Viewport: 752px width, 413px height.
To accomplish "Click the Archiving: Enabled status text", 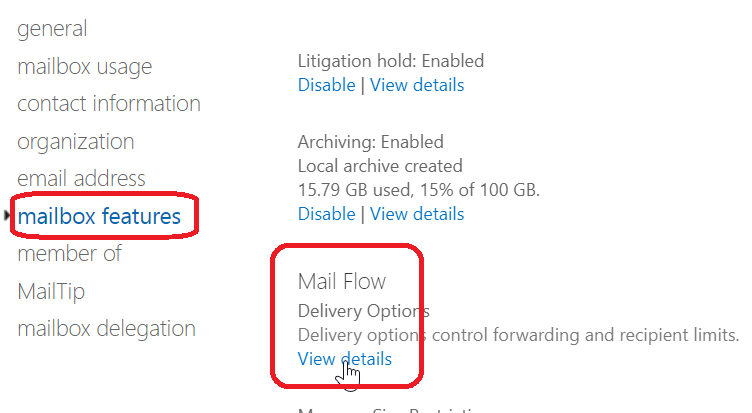I will point(371,142).
